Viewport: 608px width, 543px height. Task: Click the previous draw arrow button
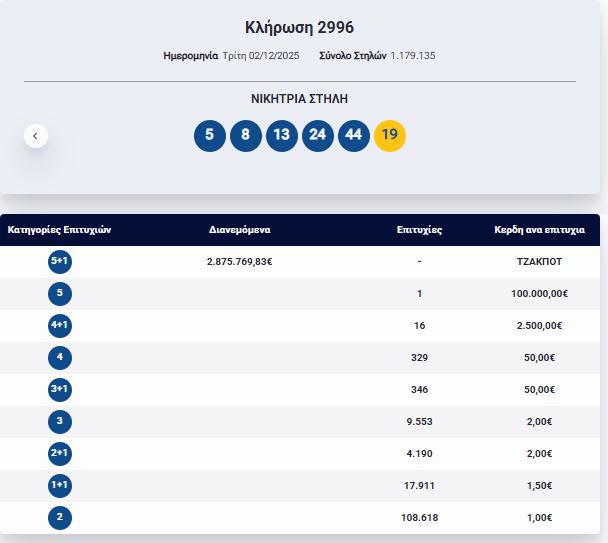tap(36, 135)
